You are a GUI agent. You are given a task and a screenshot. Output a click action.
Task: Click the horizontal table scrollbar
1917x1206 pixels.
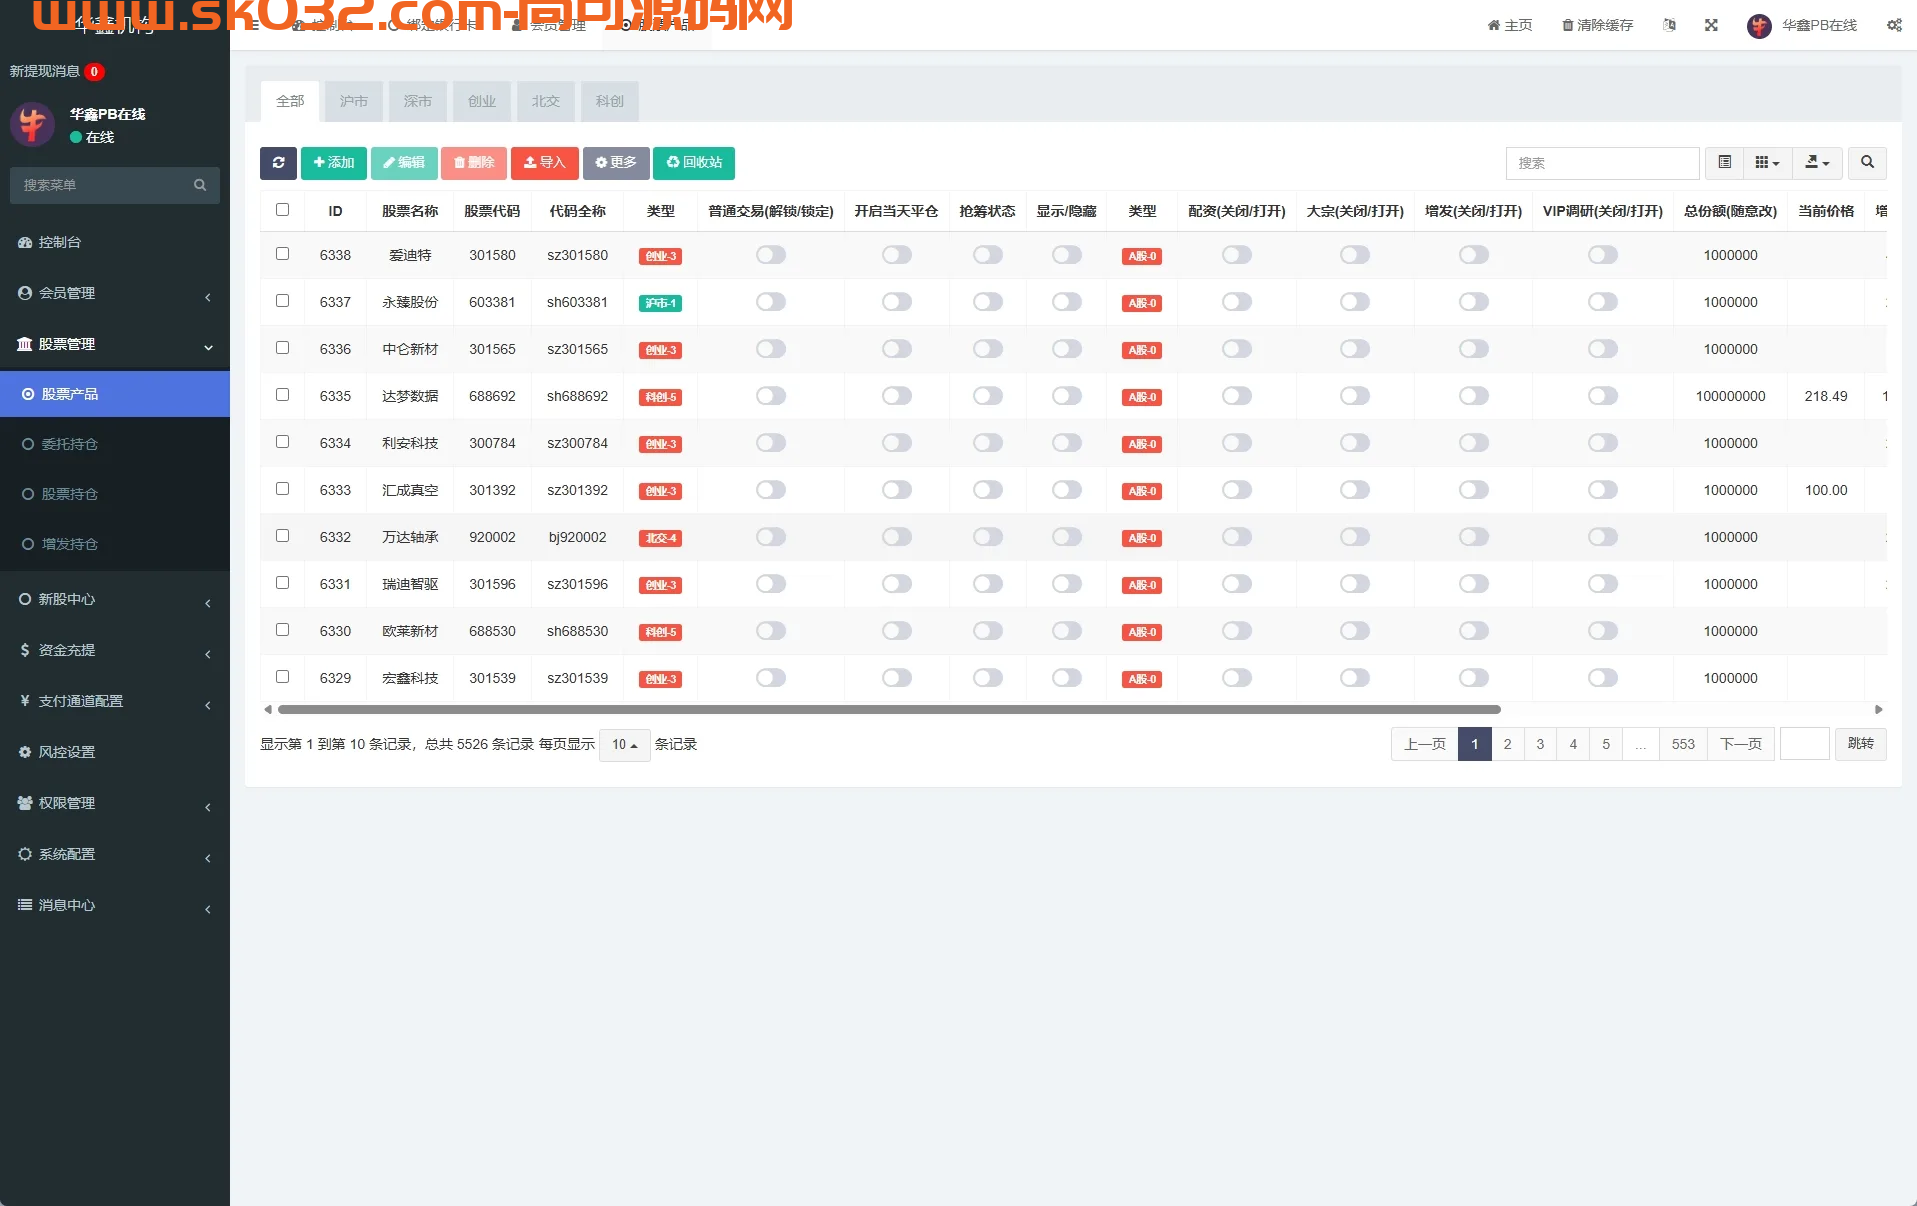tap(888, 710)
